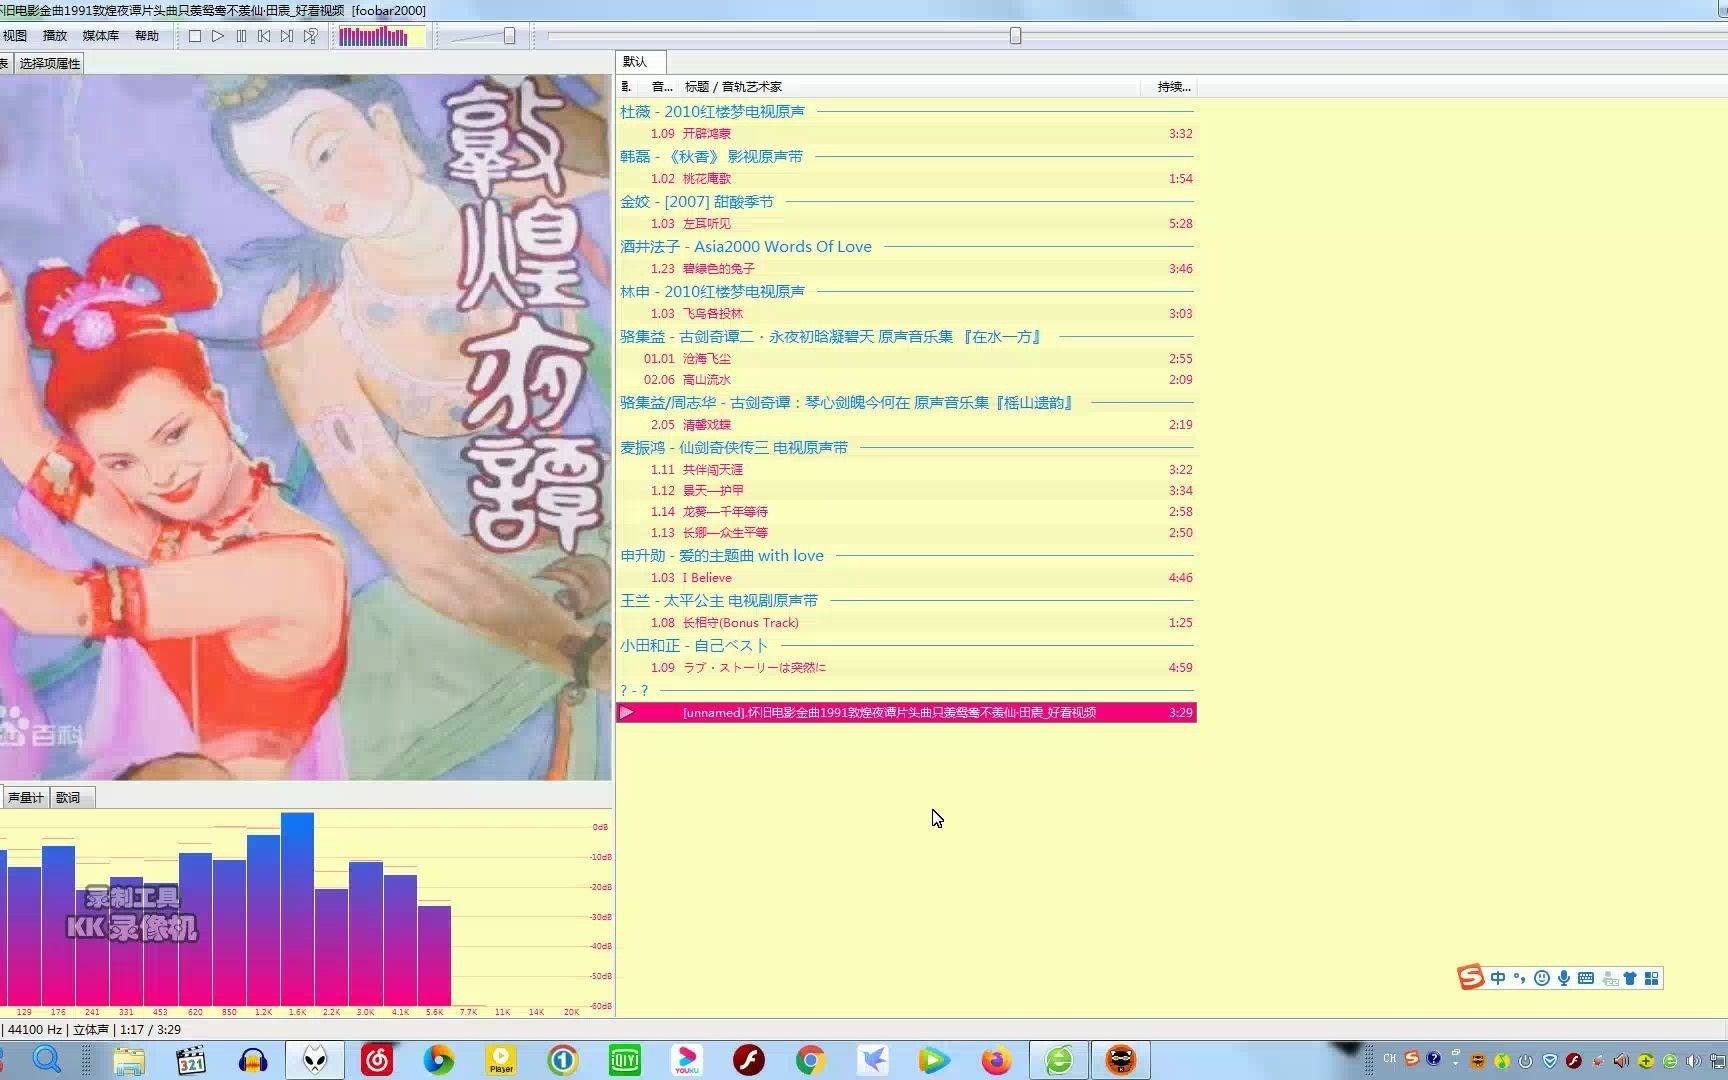The image size is (1728, 1080).
Task: Click the spectrum analyzer visualization panel
Action: point(305,912)
